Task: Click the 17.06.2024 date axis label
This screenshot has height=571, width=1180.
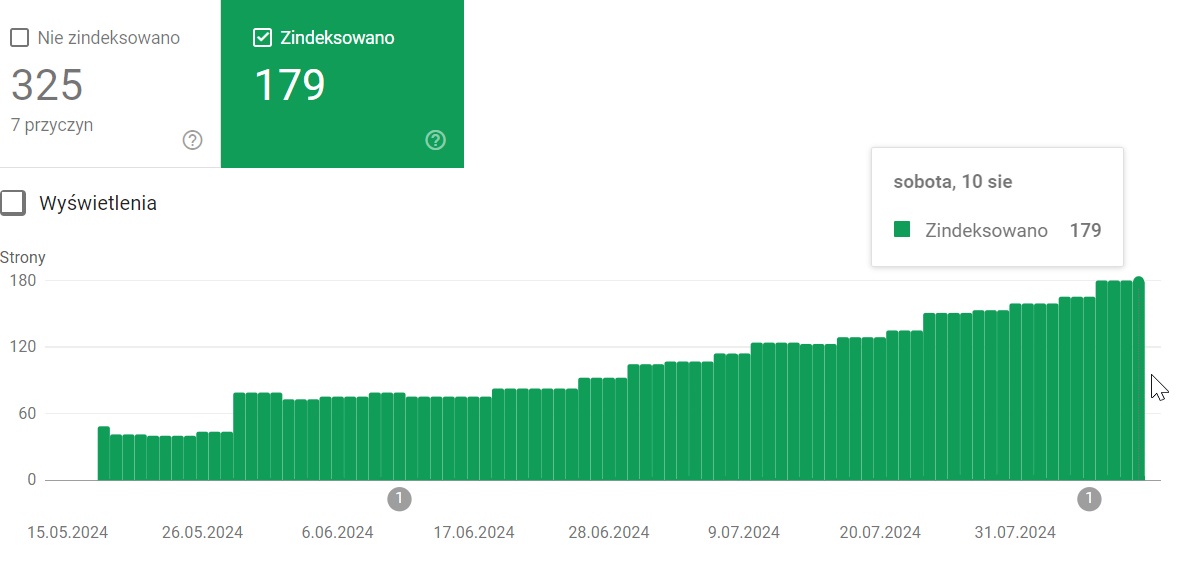Action: click(473, 532)
